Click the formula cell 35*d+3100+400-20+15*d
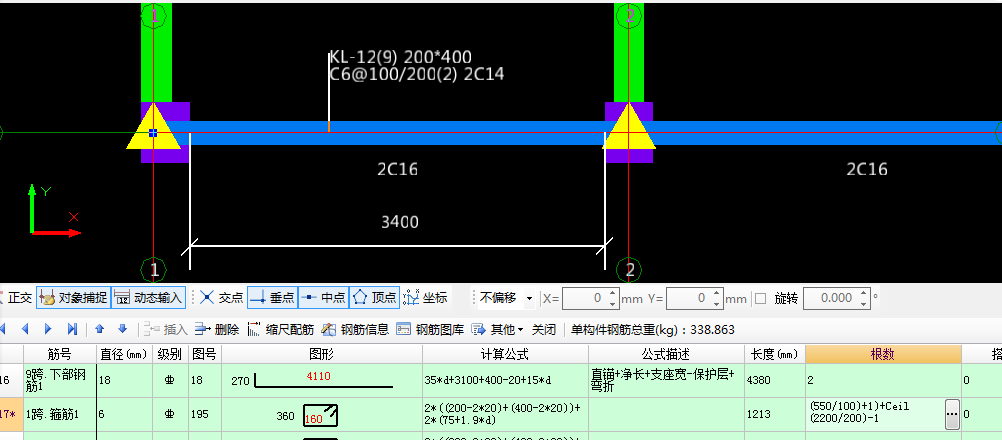Screen dimensions: 1002x440 click(x=505, y=380)
